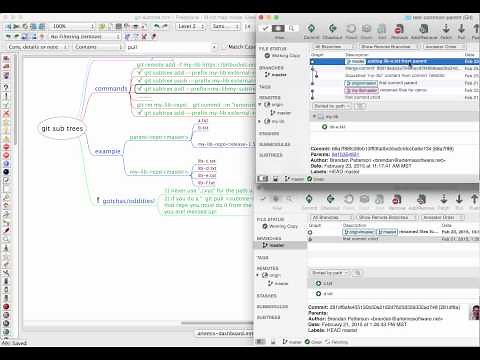Click the 'example' node in mind map
This screenshot has width=480, height=360.
[107, 151]
